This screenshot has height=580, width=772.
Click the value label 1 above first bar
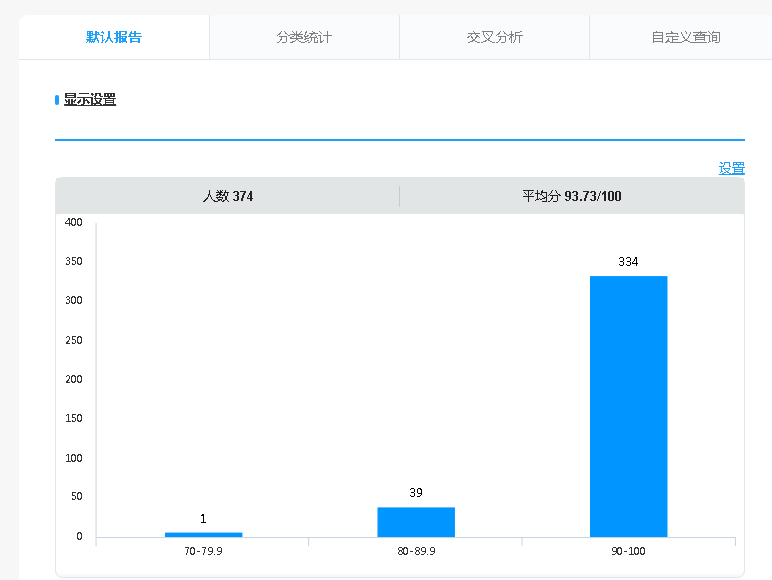203,519
